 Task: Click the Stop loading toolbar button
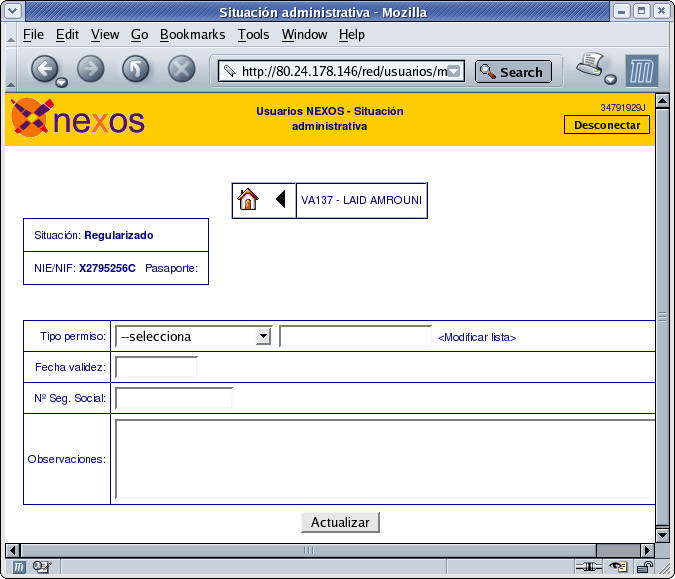[x=181, y=69]
